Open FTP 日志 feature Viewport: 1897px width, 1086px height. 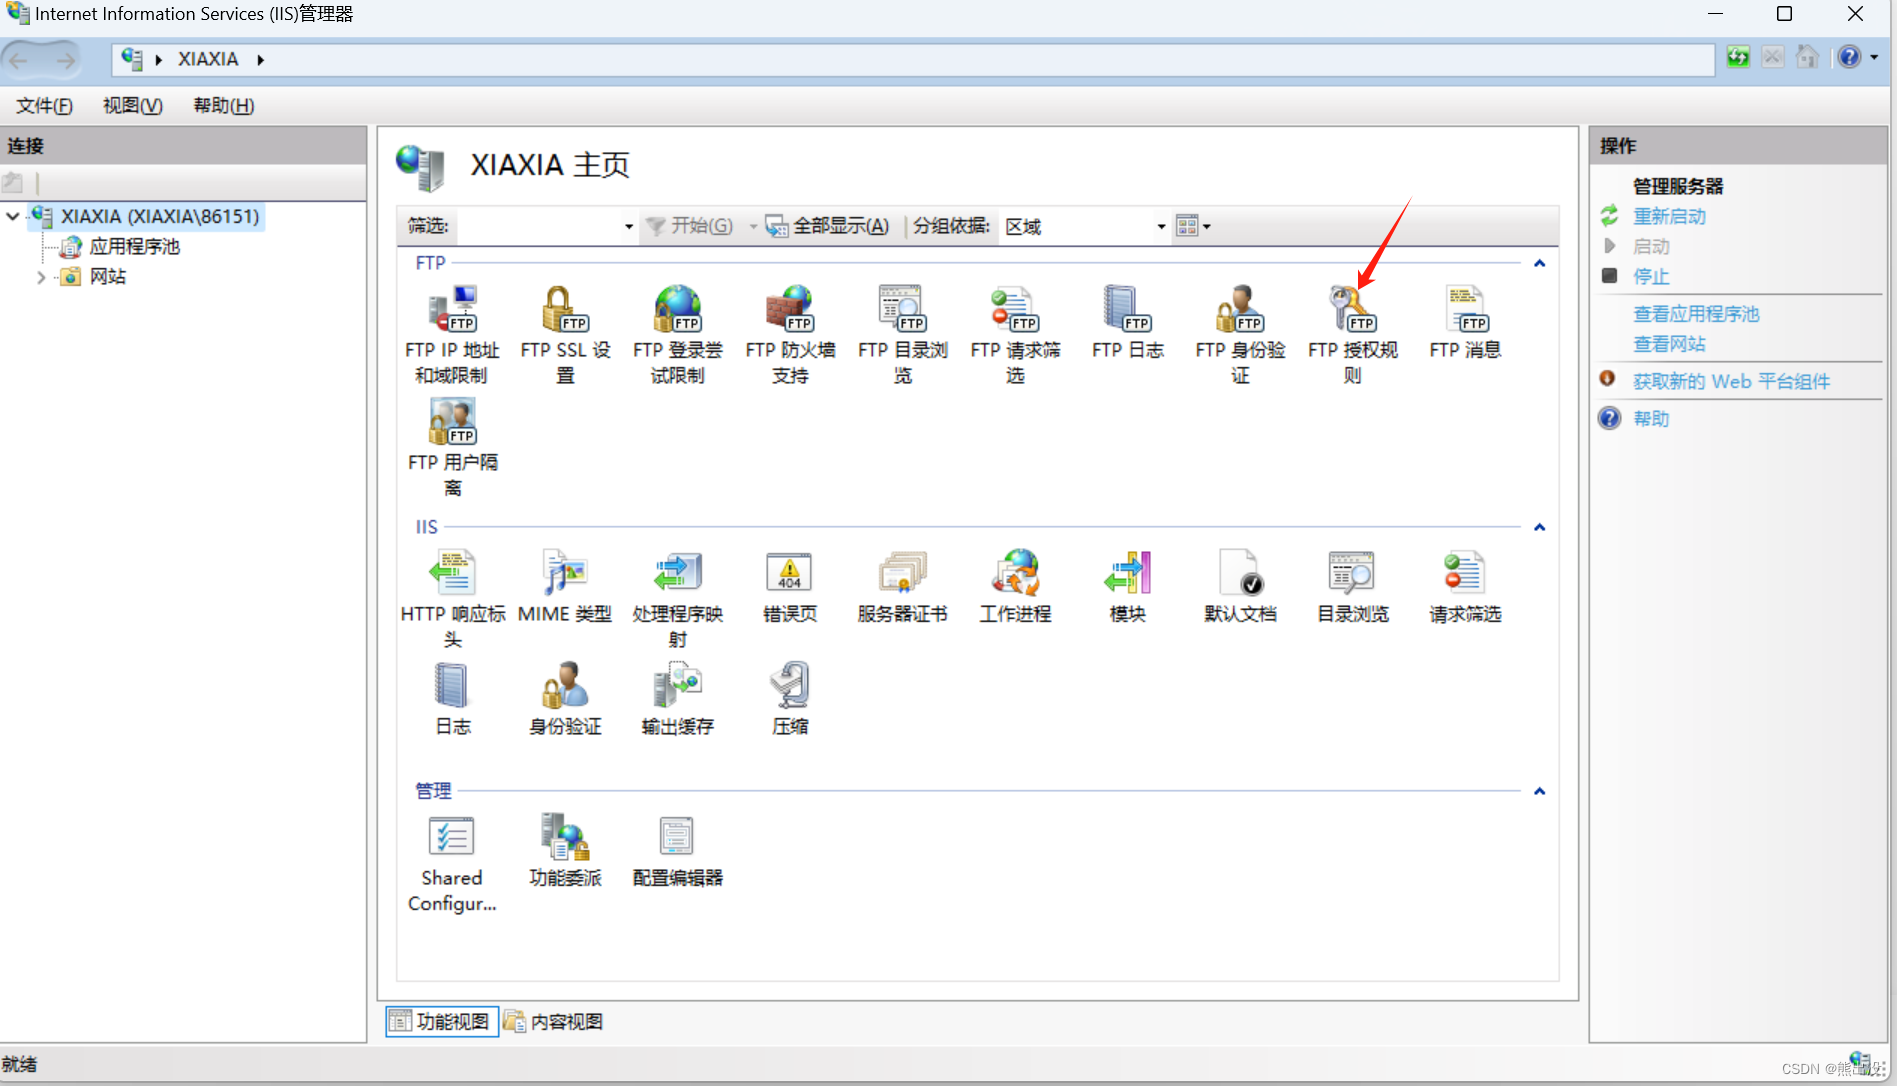[x=1127, y=322]
